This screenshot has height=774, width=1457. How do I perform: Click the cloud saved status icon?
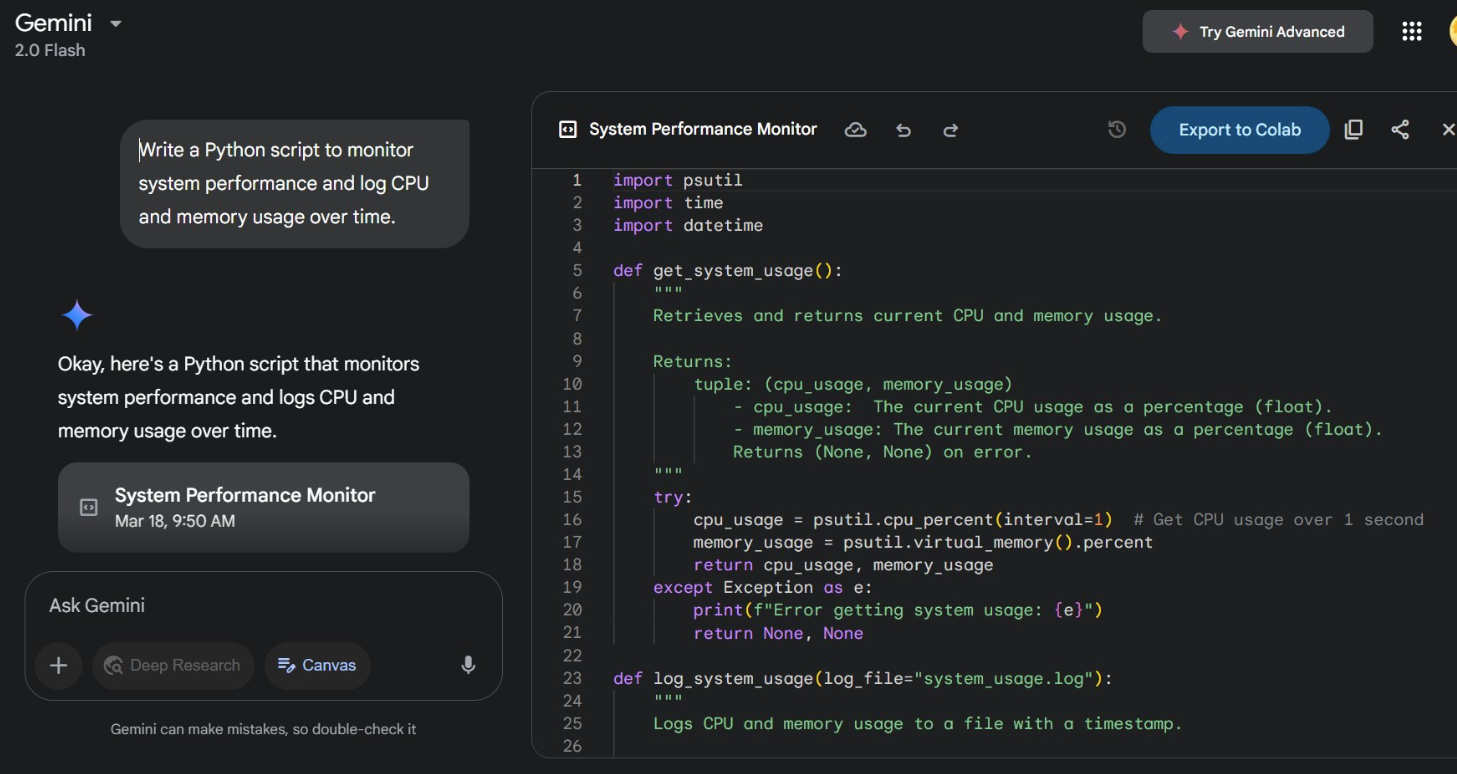pos(855,130)
